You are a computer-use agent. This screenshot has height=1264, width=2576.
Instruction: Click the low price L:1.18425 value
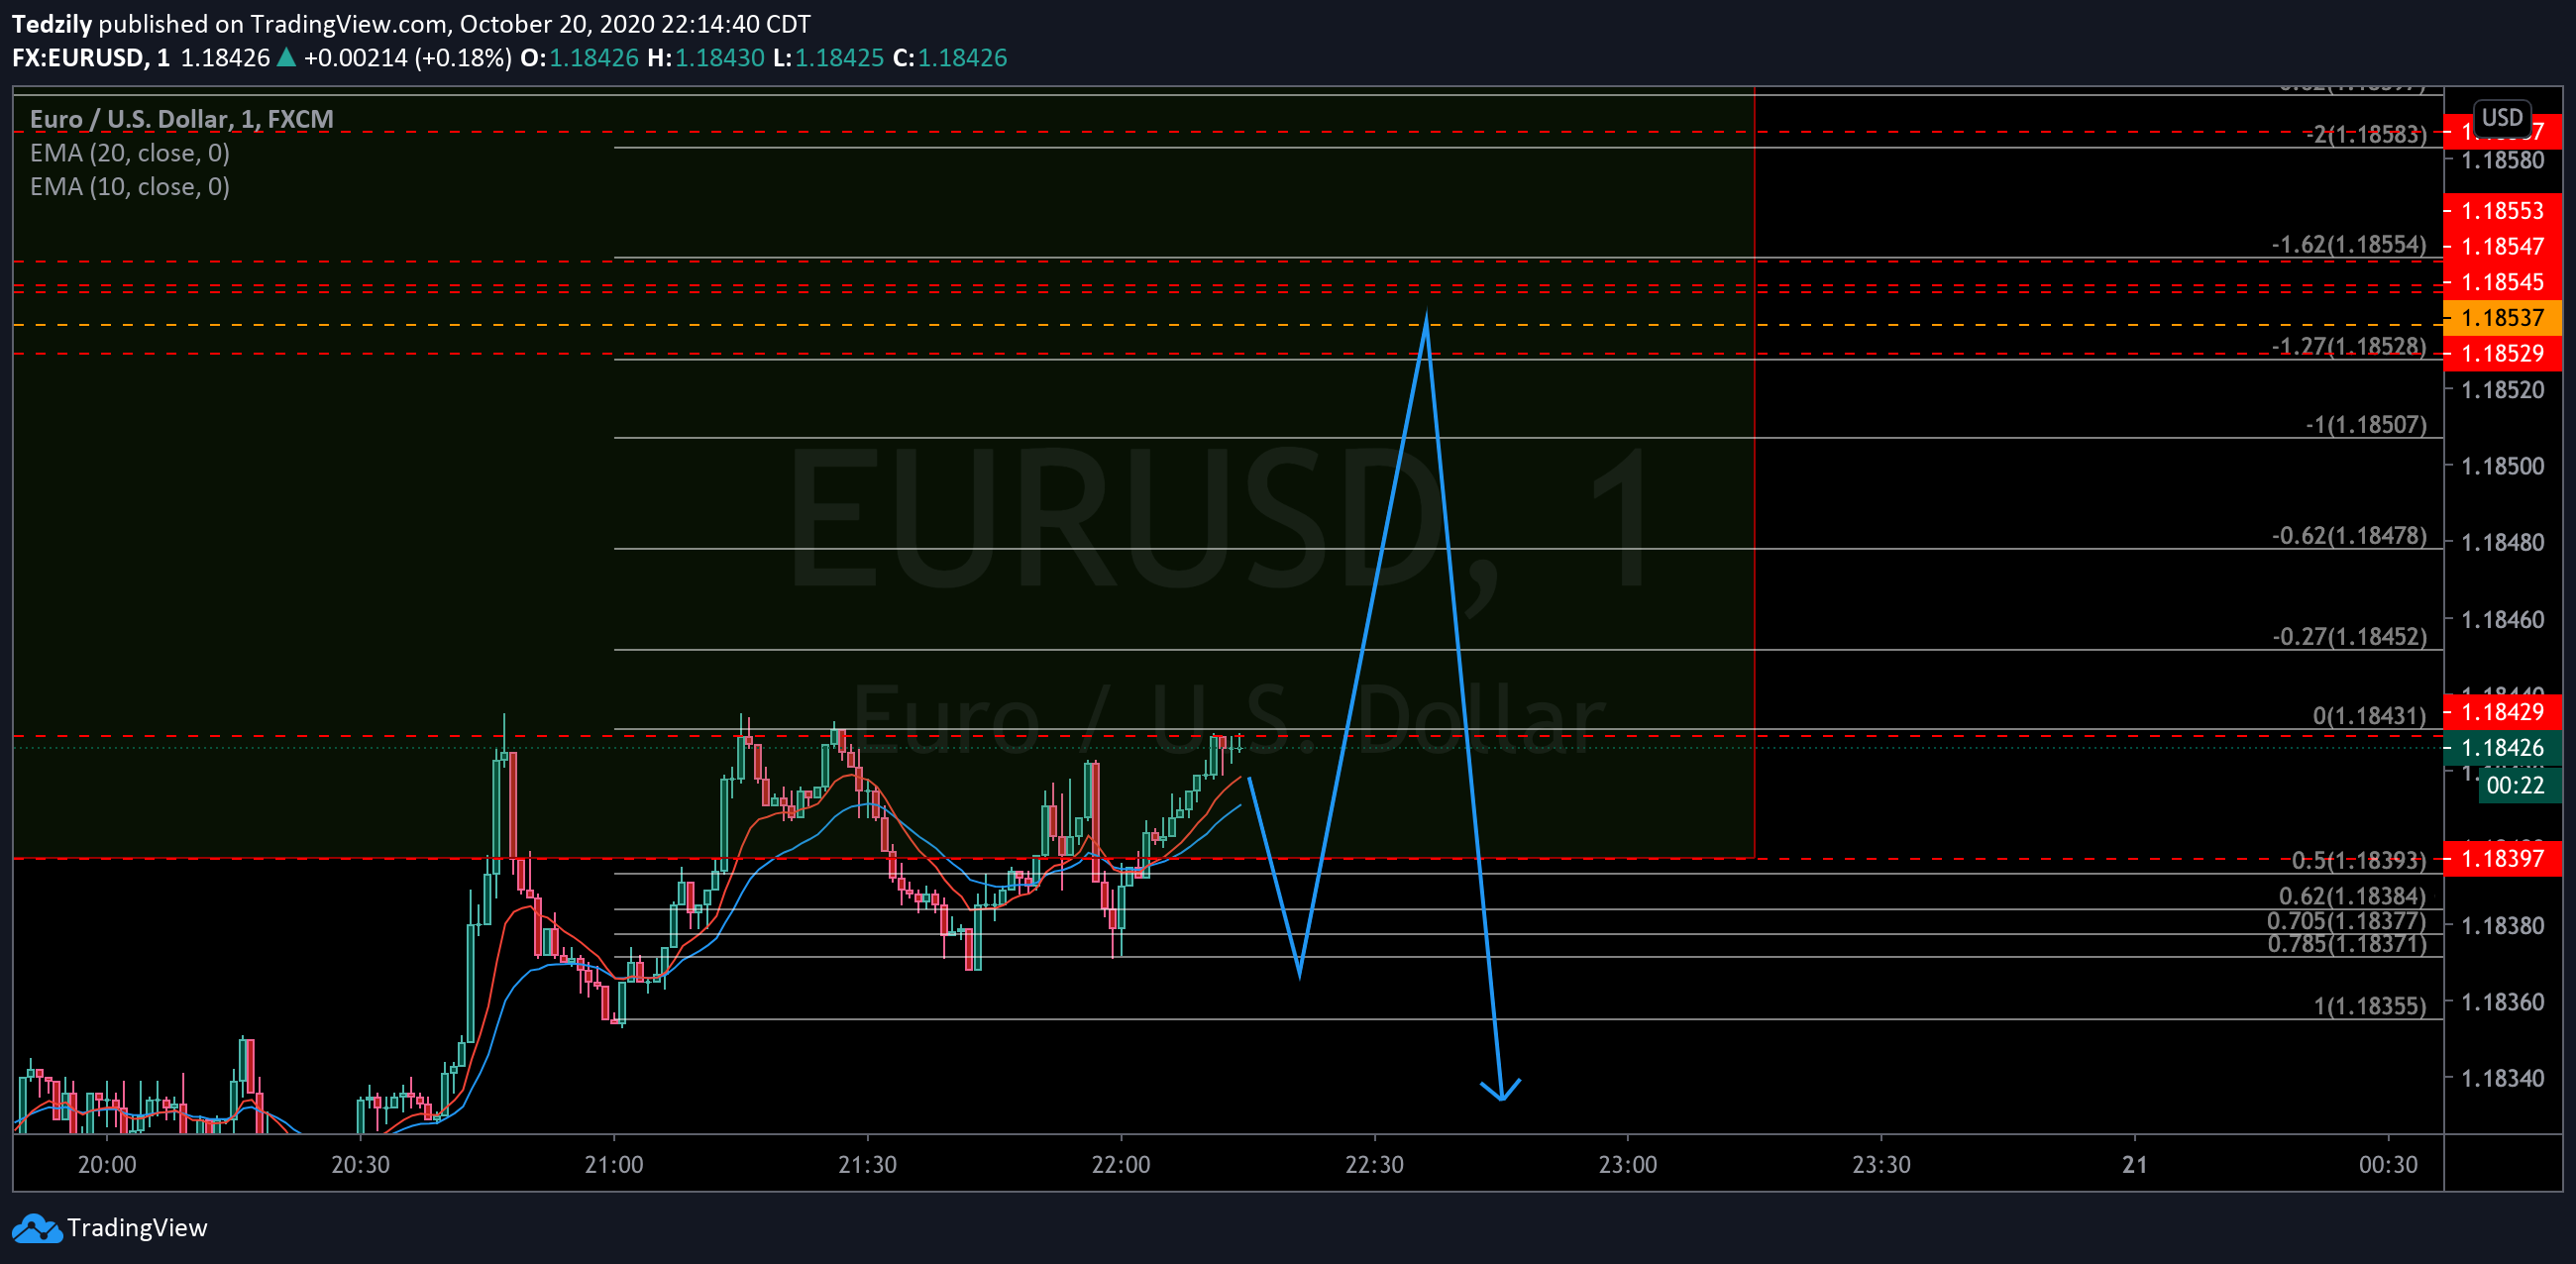click(829, 58)
